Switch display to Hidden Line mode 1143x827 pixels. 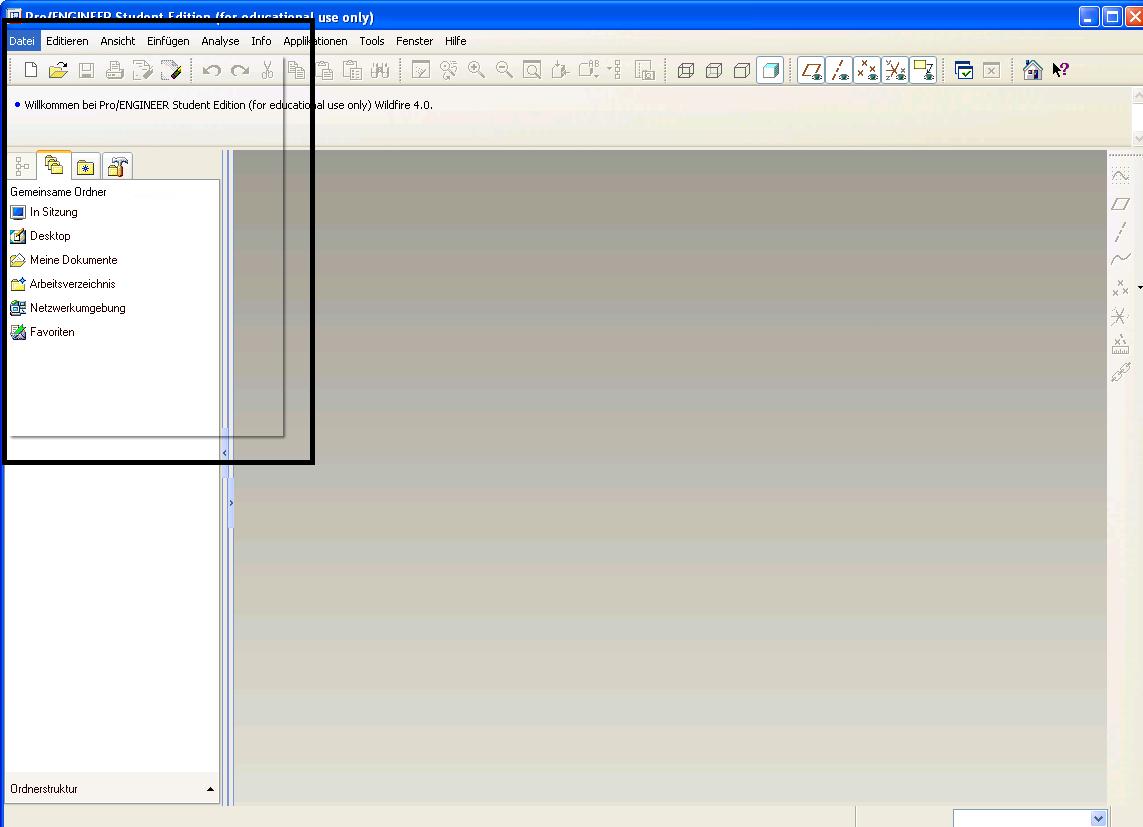(714, 71)
